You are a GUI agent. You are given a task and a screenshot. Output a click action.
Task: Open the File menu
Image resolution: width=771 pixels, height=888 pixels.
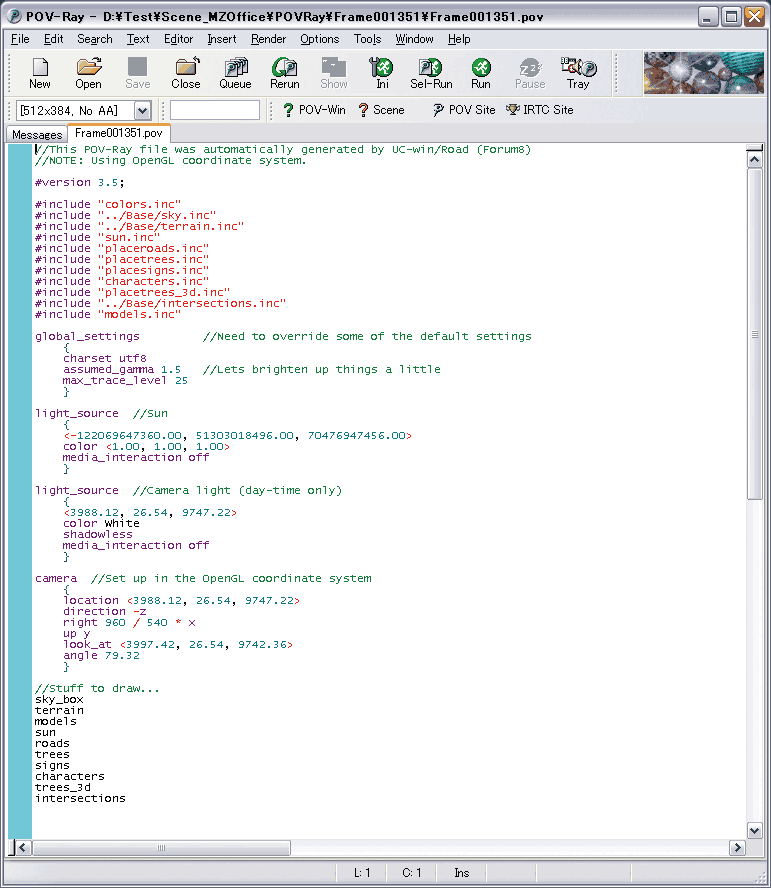point(20,39)
